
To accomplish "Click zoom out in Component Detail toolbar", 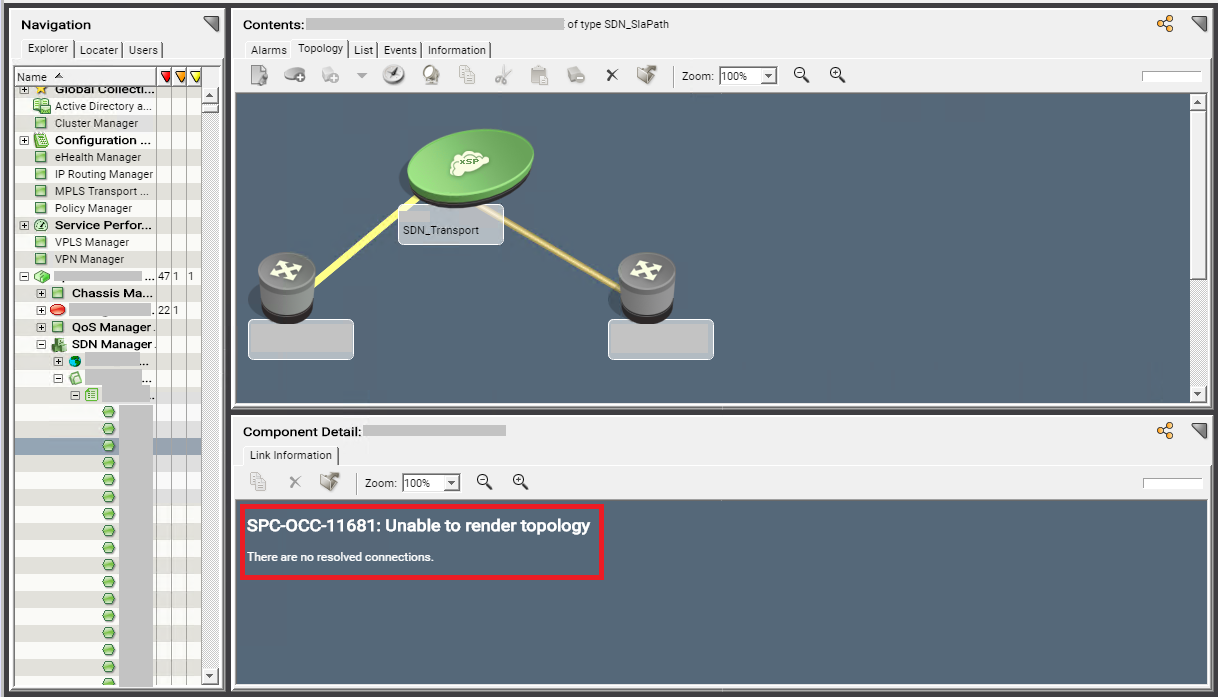I will tap(484, 482).
